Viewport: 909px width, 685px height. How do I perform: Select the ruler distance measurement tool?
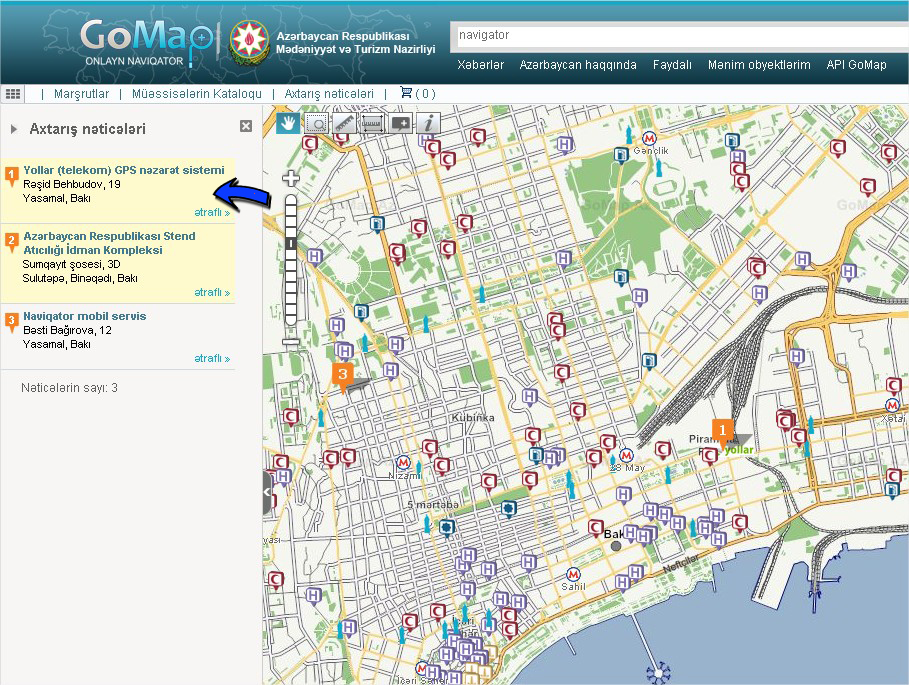pos(344,122)
